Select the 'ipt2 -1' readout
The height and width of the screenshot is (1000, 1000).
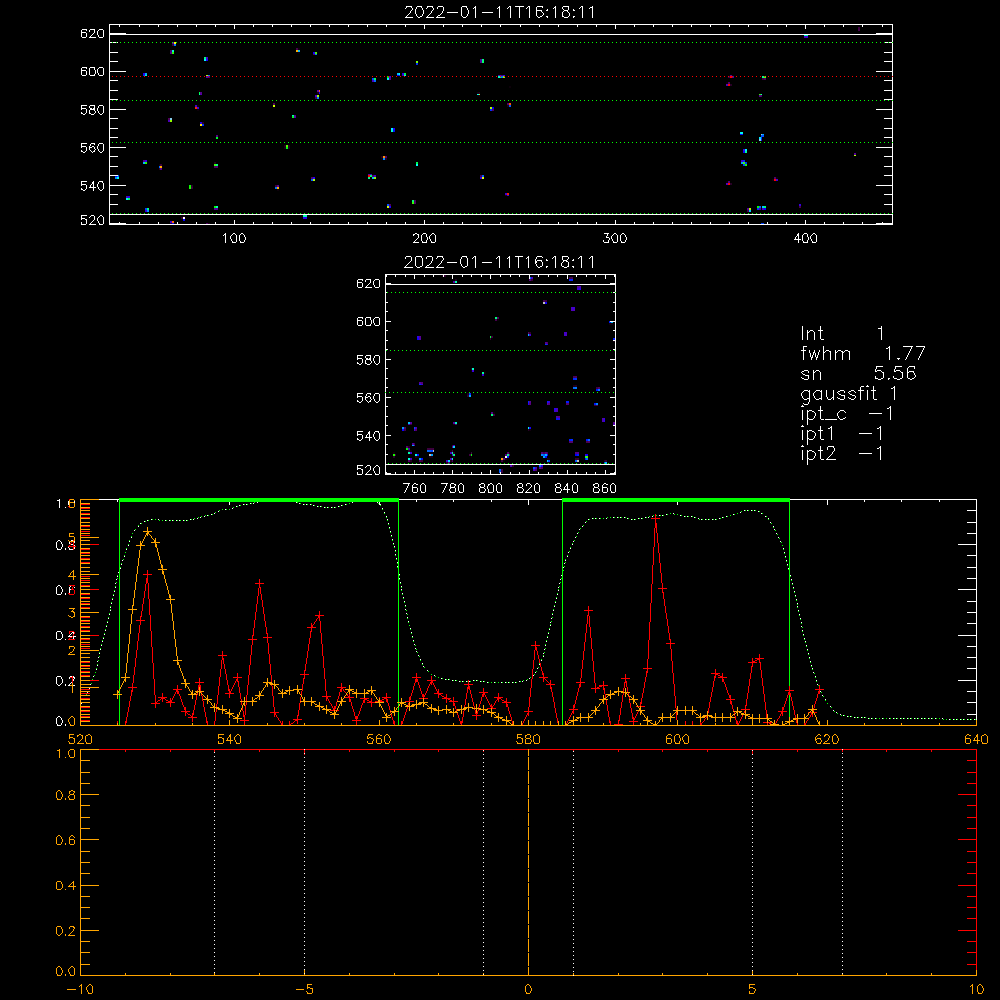[x=842, y=453]
